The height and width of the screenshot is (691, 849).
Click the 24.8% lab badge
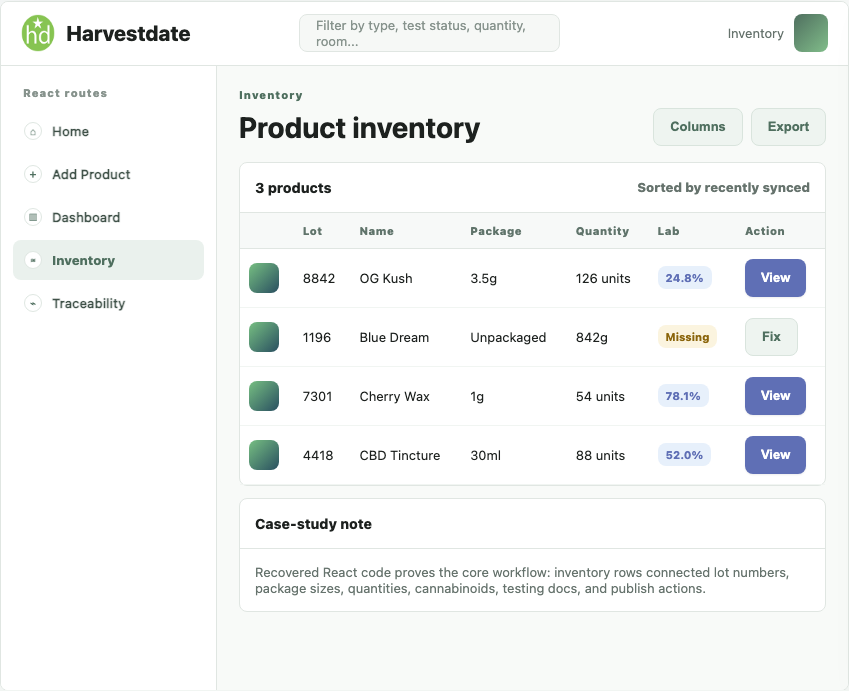(x=684, y=278)
